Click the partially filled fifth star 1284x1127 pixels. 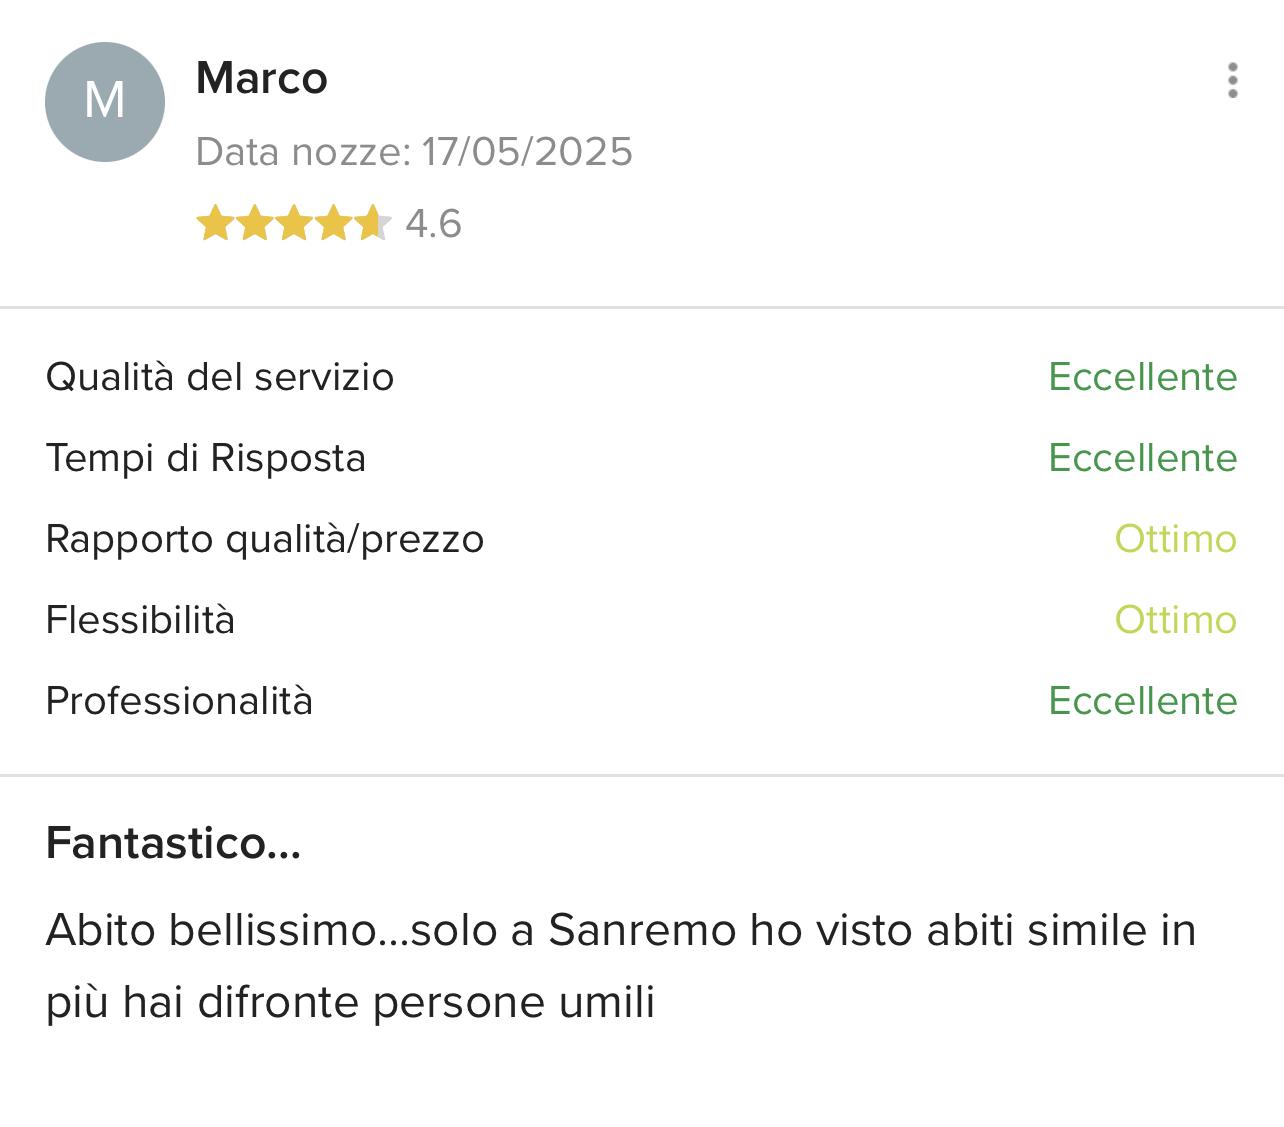[x=373, y=224]
